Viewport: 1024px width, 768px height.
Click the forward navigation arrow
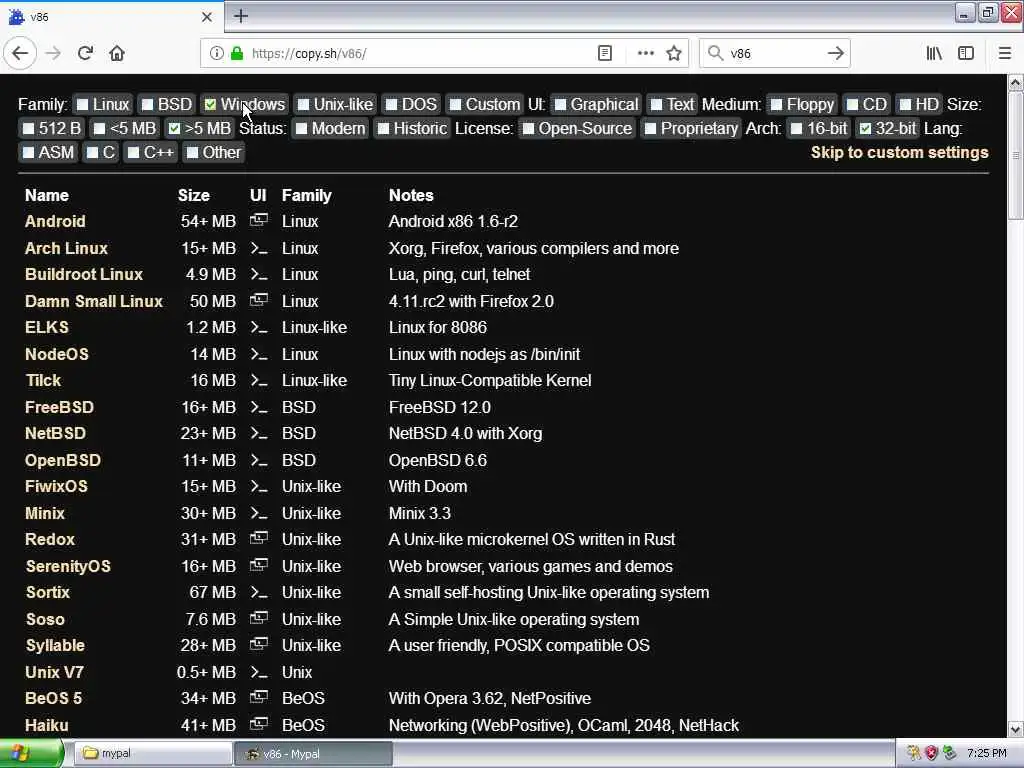(x=53, y=53)
